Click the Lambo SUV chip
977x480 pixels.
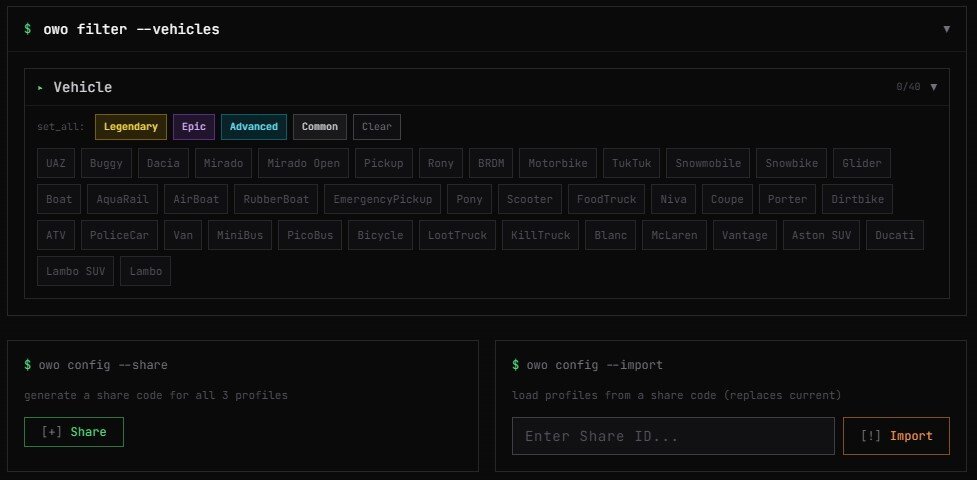pyautogui.click(x=75, y=271)
